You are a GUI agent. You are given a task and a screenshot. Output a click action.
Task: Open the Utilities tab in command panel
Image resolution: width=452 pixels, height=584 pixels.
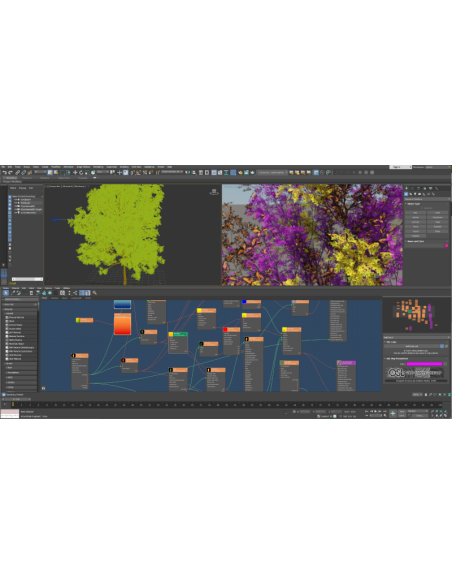436,189
